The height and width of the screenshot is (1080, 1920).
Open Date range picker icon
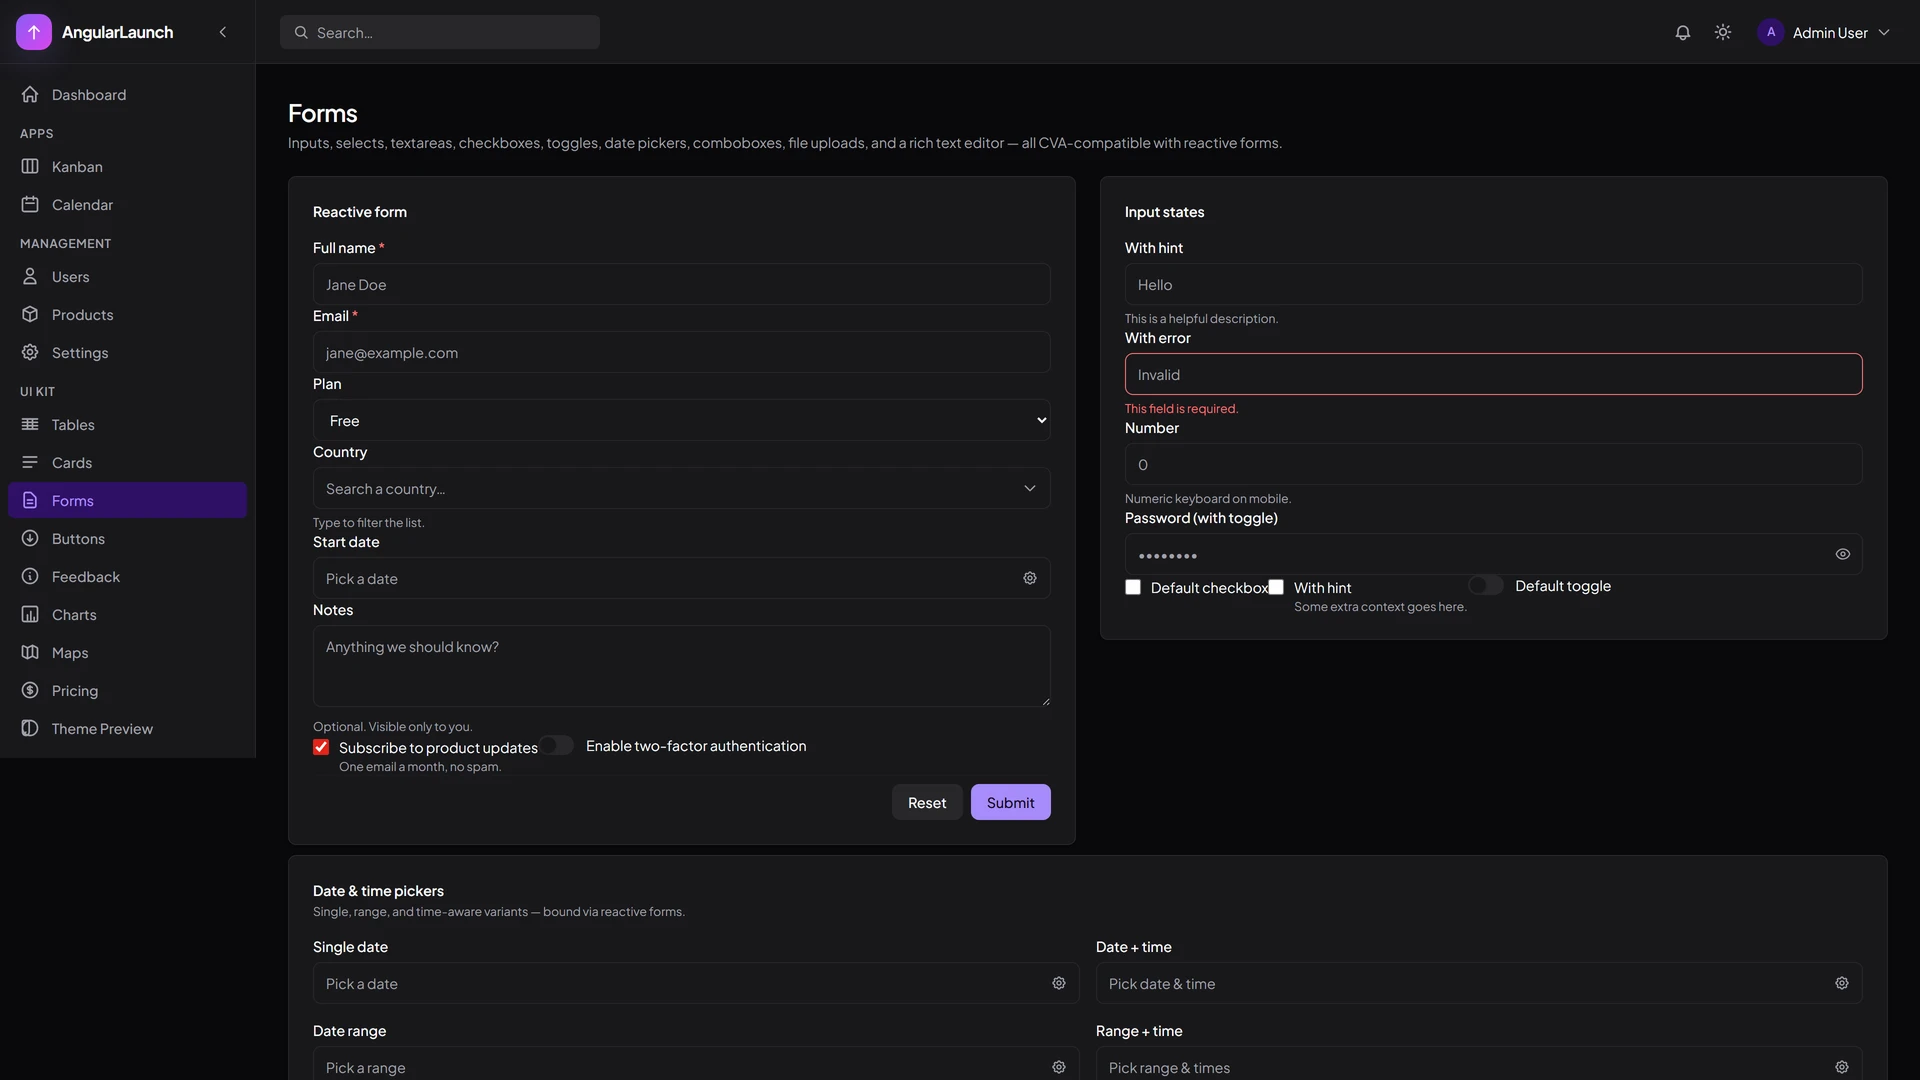(1059, 1067)
